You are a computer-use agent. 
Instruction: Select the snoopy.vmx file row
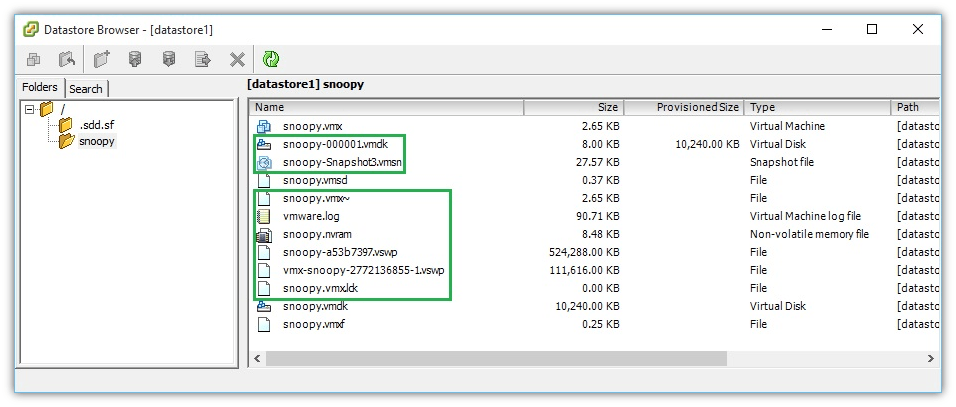click(595, 126)
